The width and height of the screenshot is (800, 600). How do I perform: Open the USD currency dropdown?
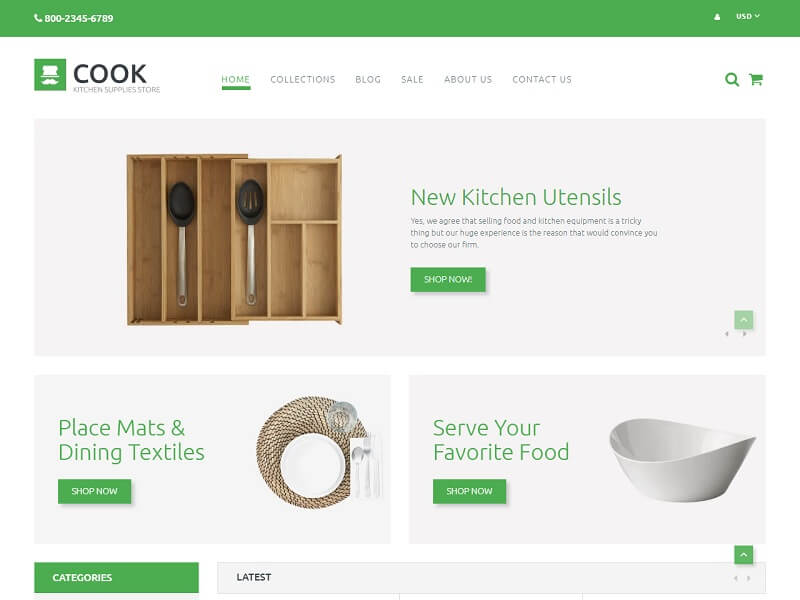coord(747,16)
